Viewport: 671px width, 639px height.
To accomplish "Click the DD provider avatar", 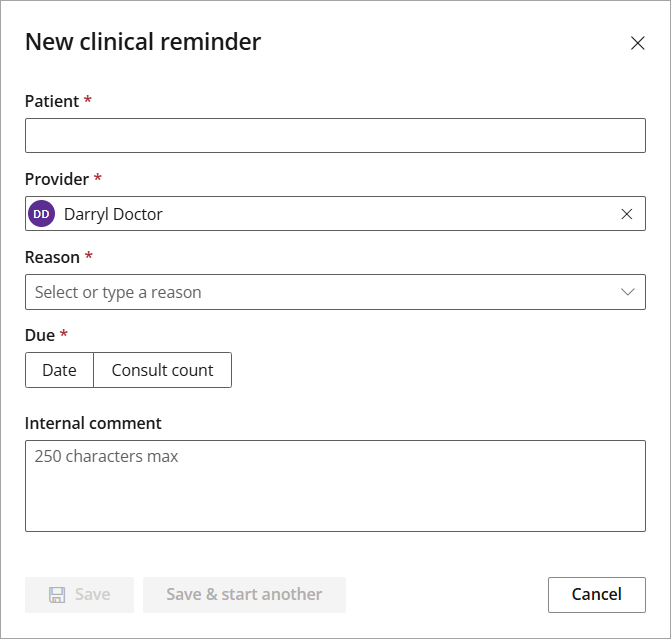I will [x=42, y=214].
